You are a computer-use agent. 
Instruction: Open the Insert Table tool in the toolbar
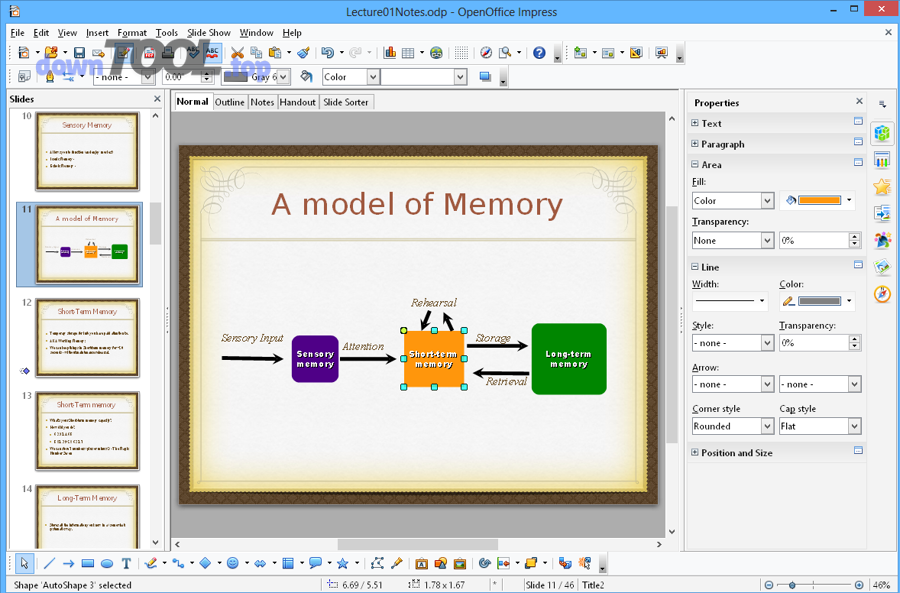[x=407, y=51]
